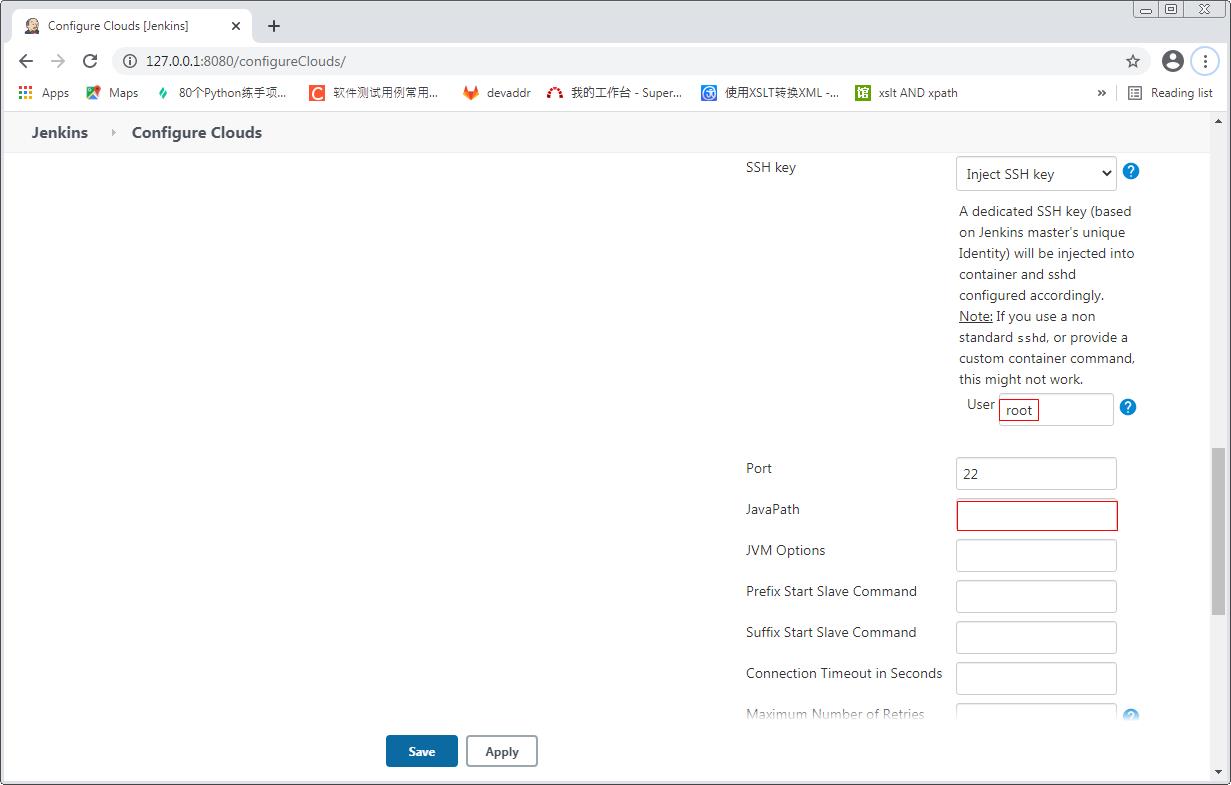
Task: Show more bookmarks chevron
Action: (1102, 93)
